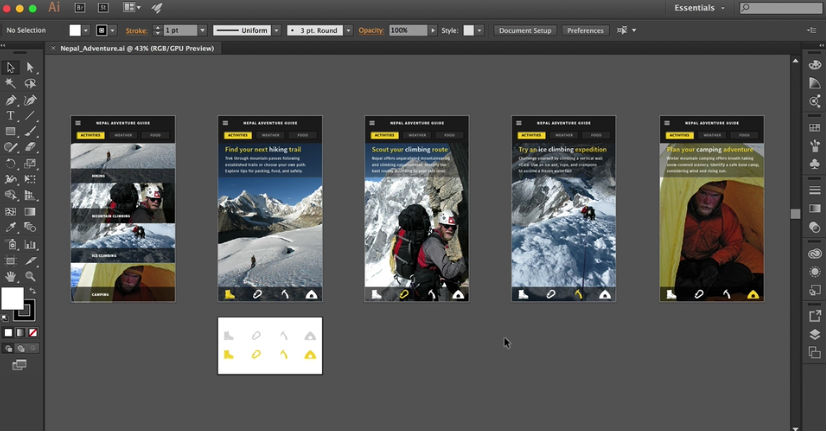Viewport: 826px width, 431px height.
Task: Click the search field at top right
Action: tap(781, 8)
